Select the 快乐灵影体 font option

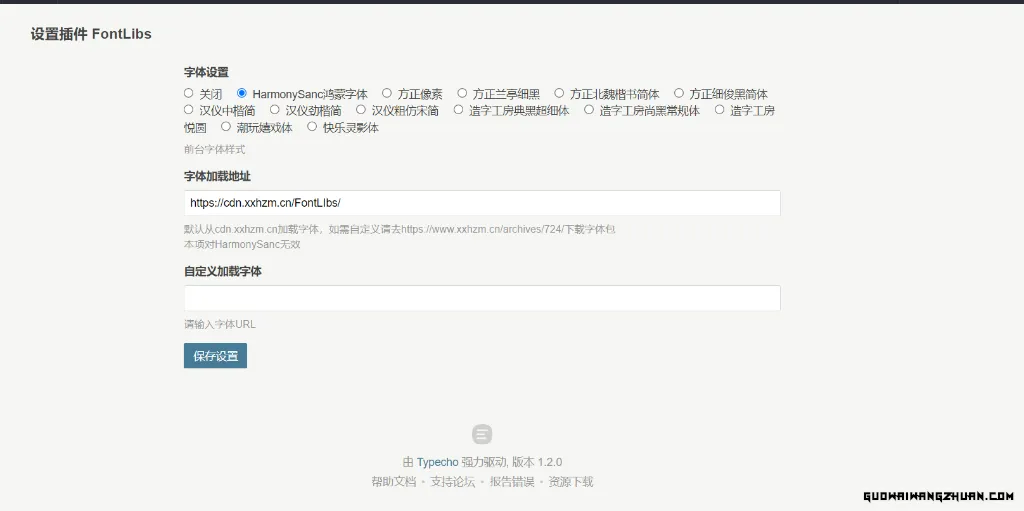[x=312, y=127]
